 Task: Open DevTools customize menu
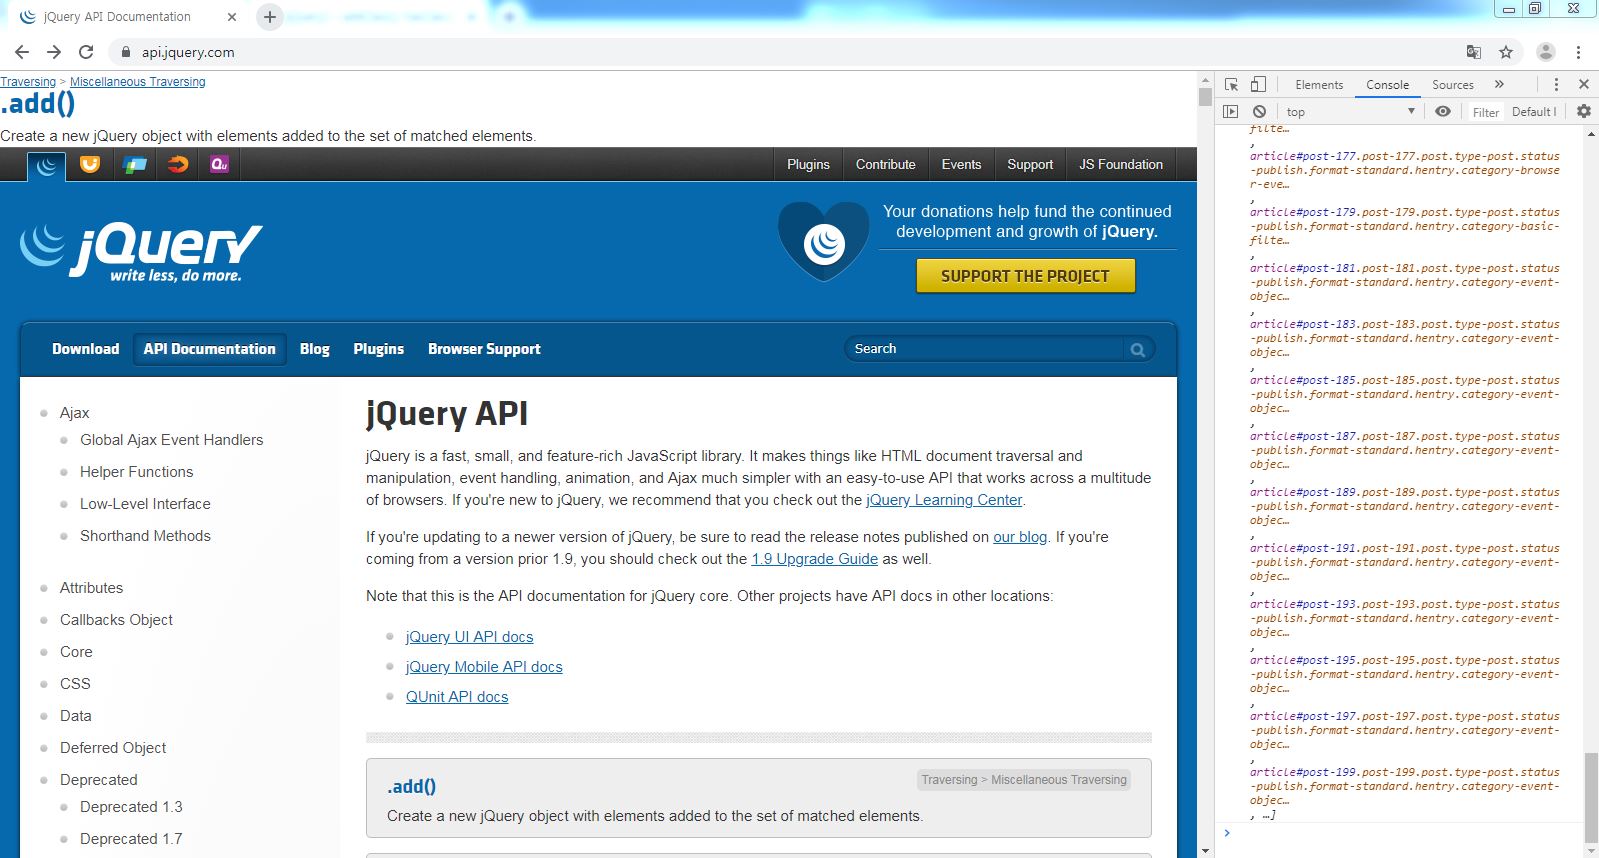1556,85
